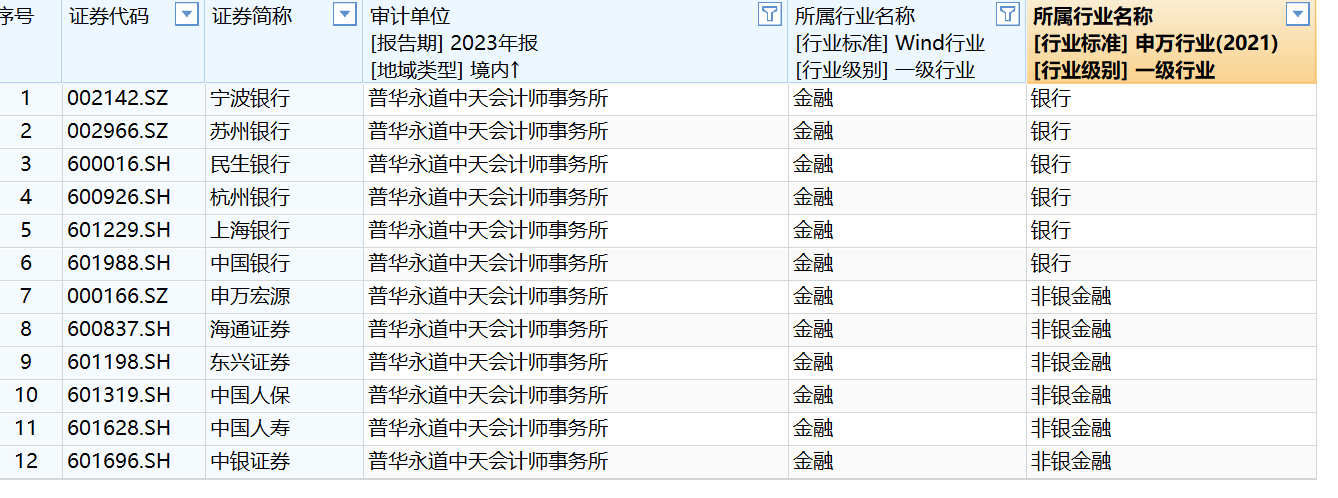This screenshot has width=1338, height=498.
Task: Click the 中国人保 name cell
Action: pyautogui.click(x=284, y=396)
